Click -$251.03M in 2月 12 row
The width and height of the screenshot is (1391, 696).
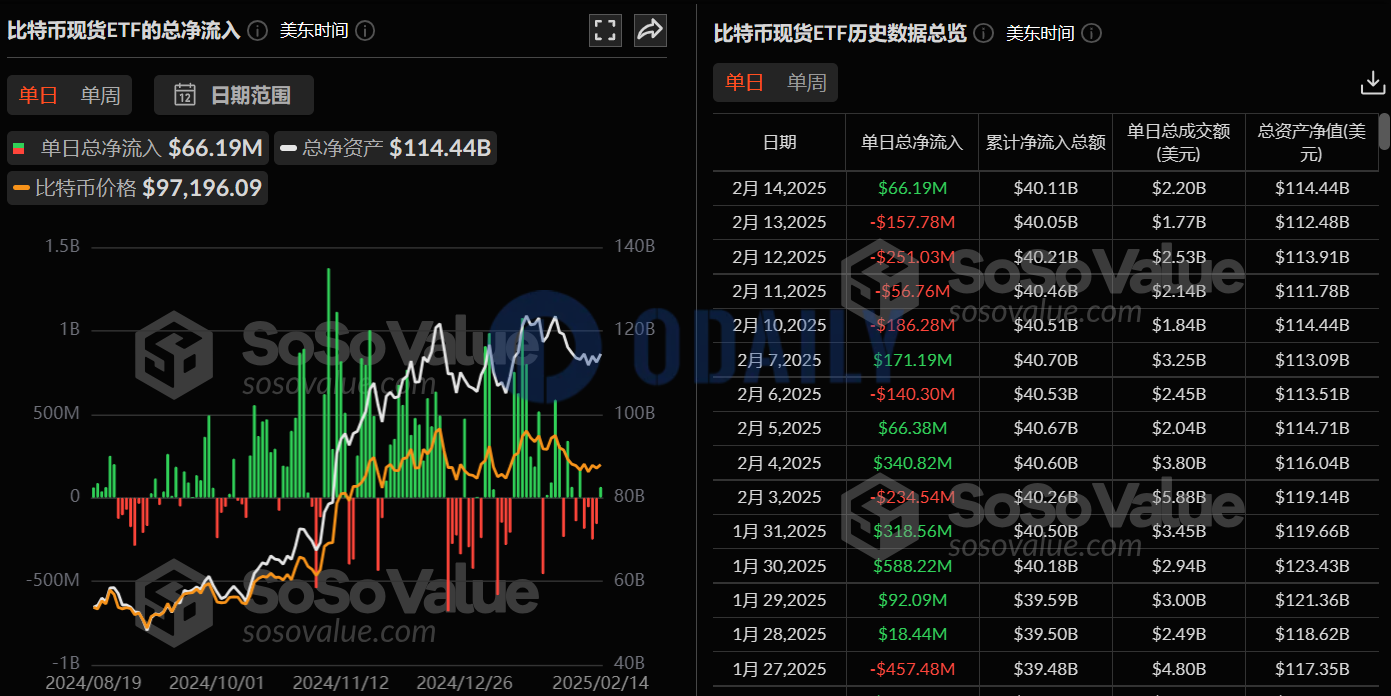[x=912, y=257]
